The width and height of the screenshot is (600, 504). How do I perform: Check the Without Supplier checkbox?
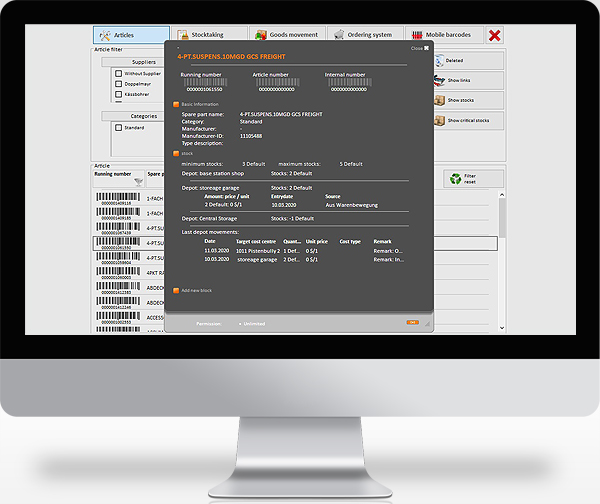pyautogui.click(x=119, y=74)
